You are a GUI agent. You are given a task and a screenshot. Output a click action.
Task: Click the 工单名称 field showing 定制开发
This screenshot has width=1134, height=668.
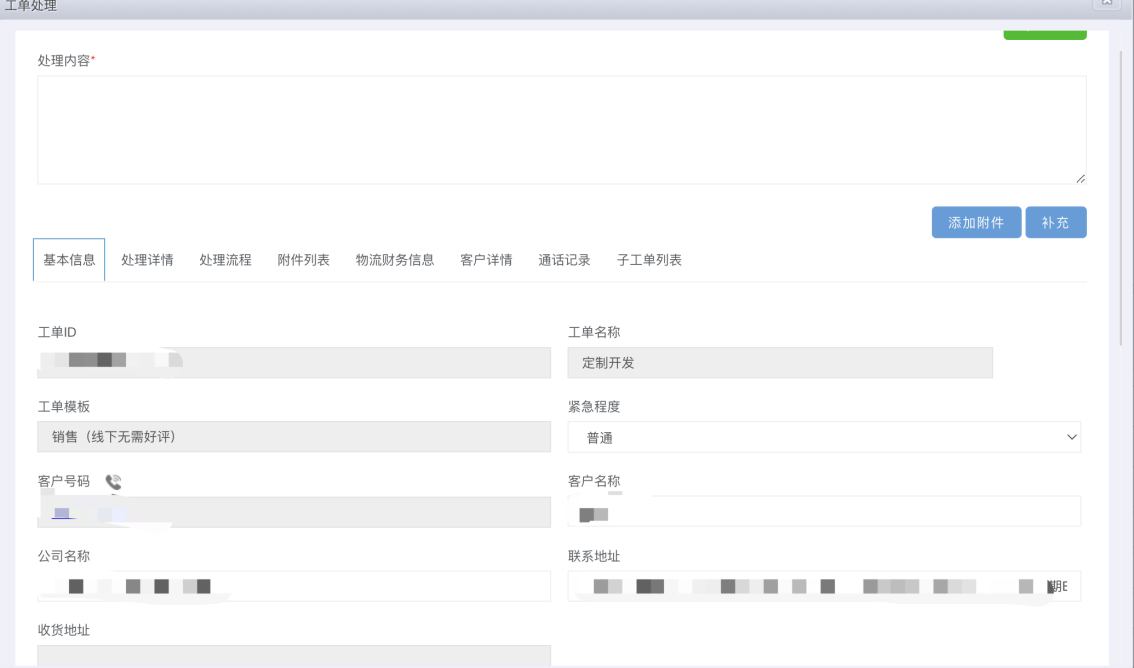pyautogui.click(x=779, y=363)
